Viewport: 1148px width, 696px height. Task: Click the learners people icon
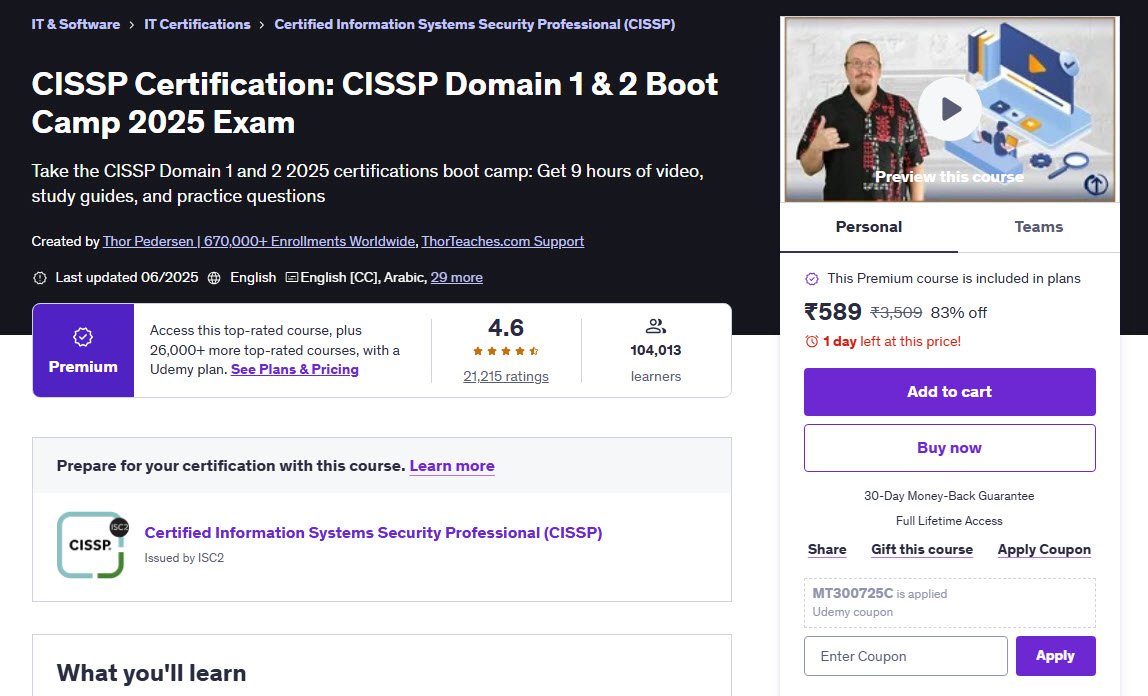click(655, 326)
